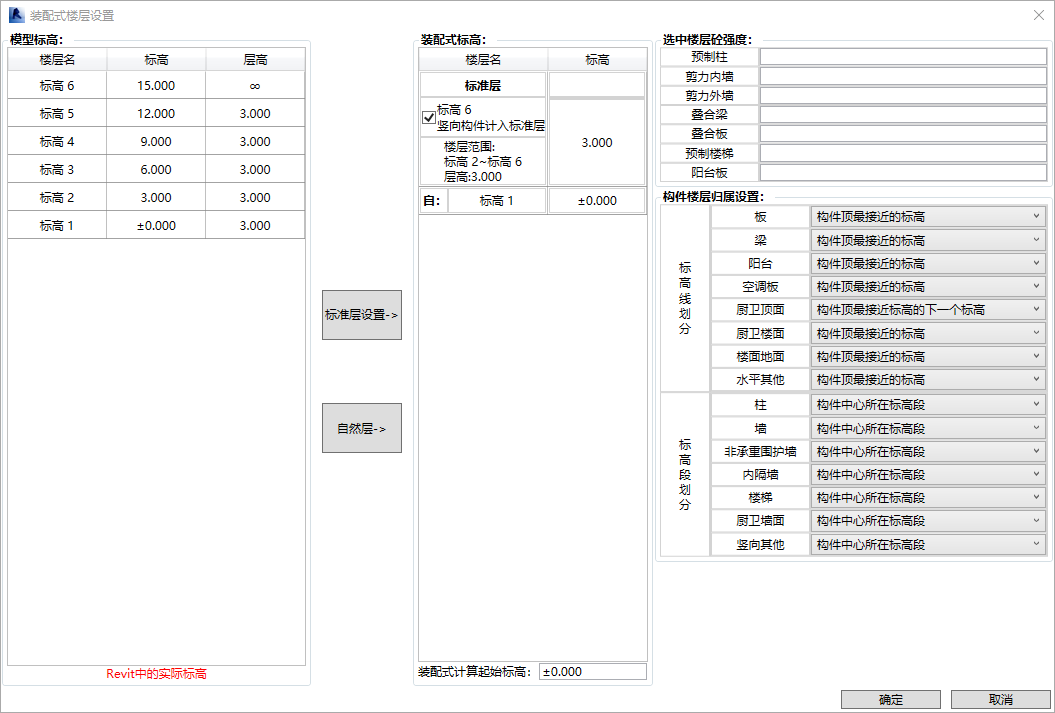Viewport: 1055px width, 713px height.
Task: Click the Revit中的实际标高 red note
Action: click(157, 673)
